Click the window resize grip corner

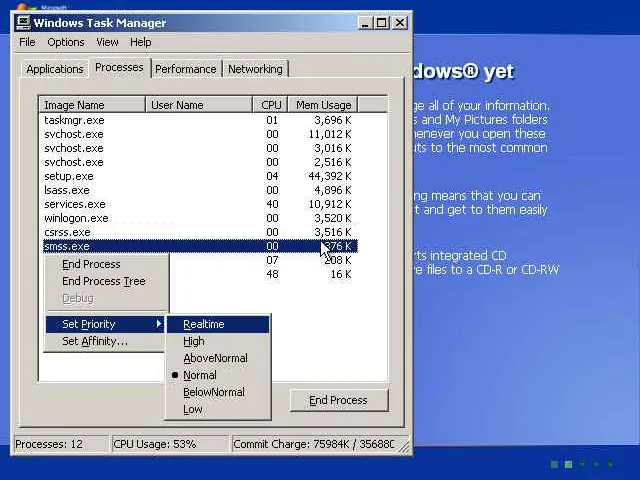(404, 447)
